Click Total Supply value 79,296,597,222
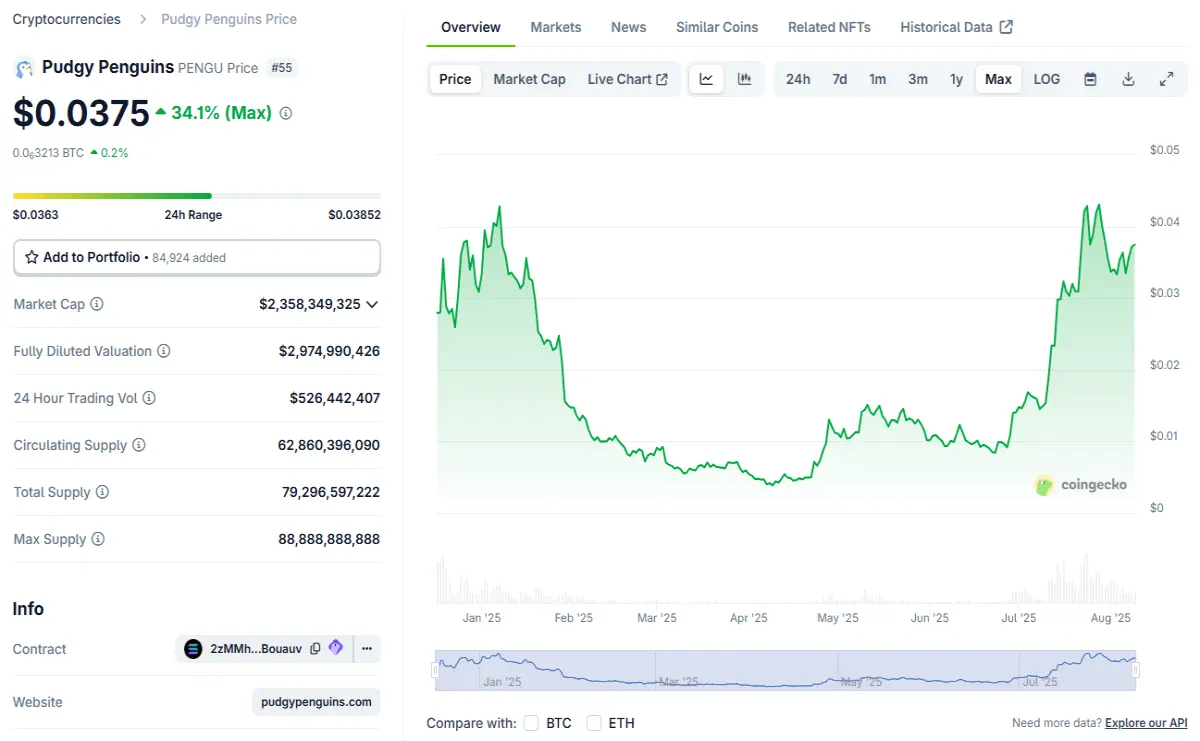Screen dimensions: 1200x741 click(x=331, y=492)
